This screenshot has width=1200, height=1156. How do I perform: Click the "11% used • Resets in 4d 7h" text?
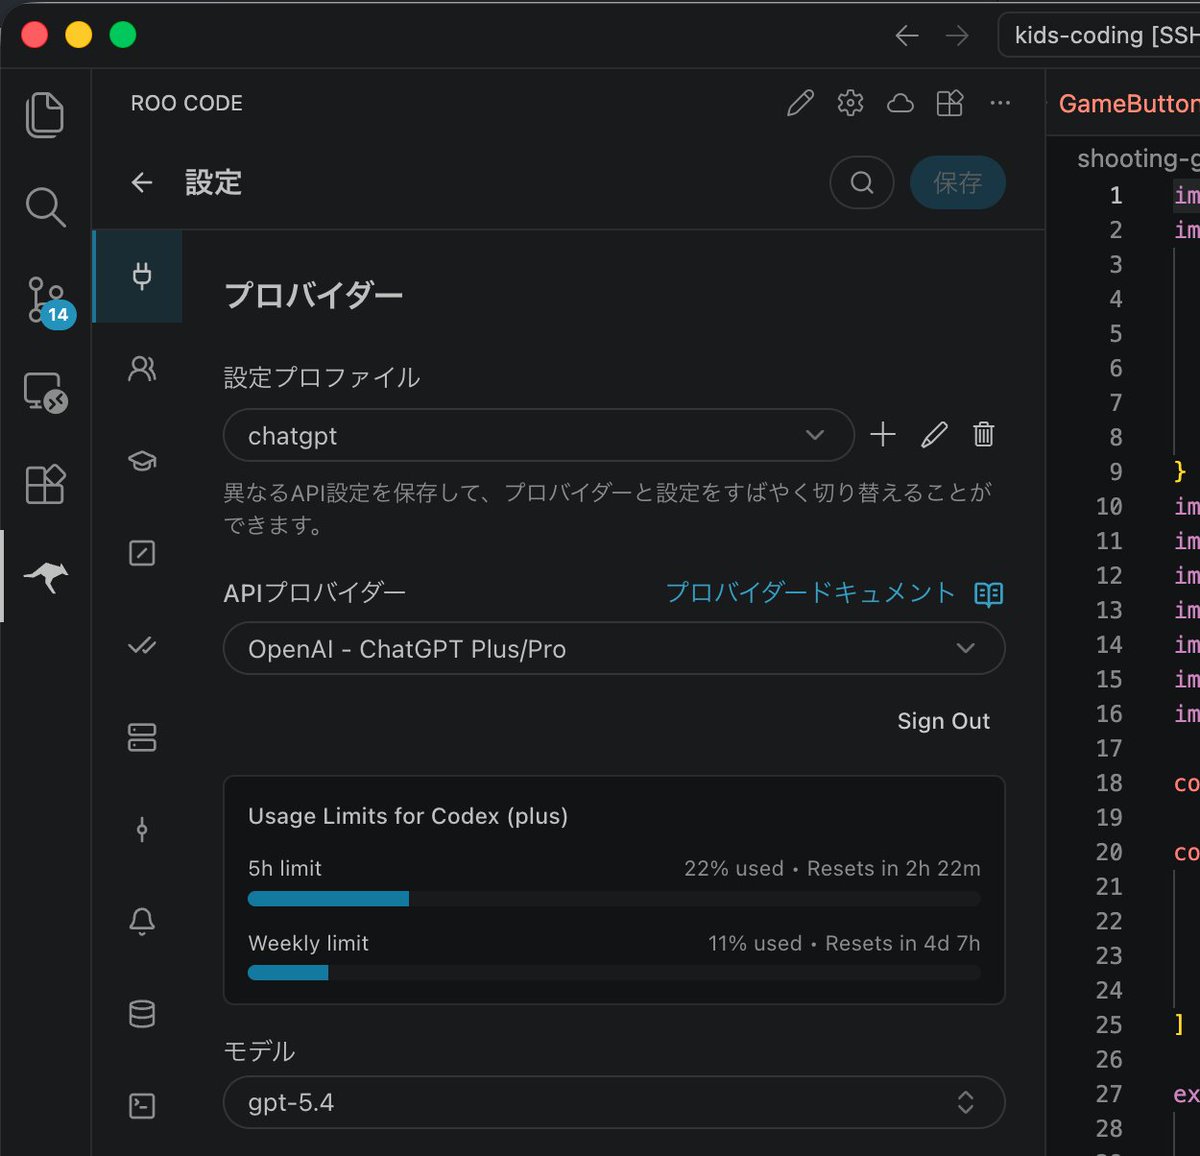pos(844,943)
